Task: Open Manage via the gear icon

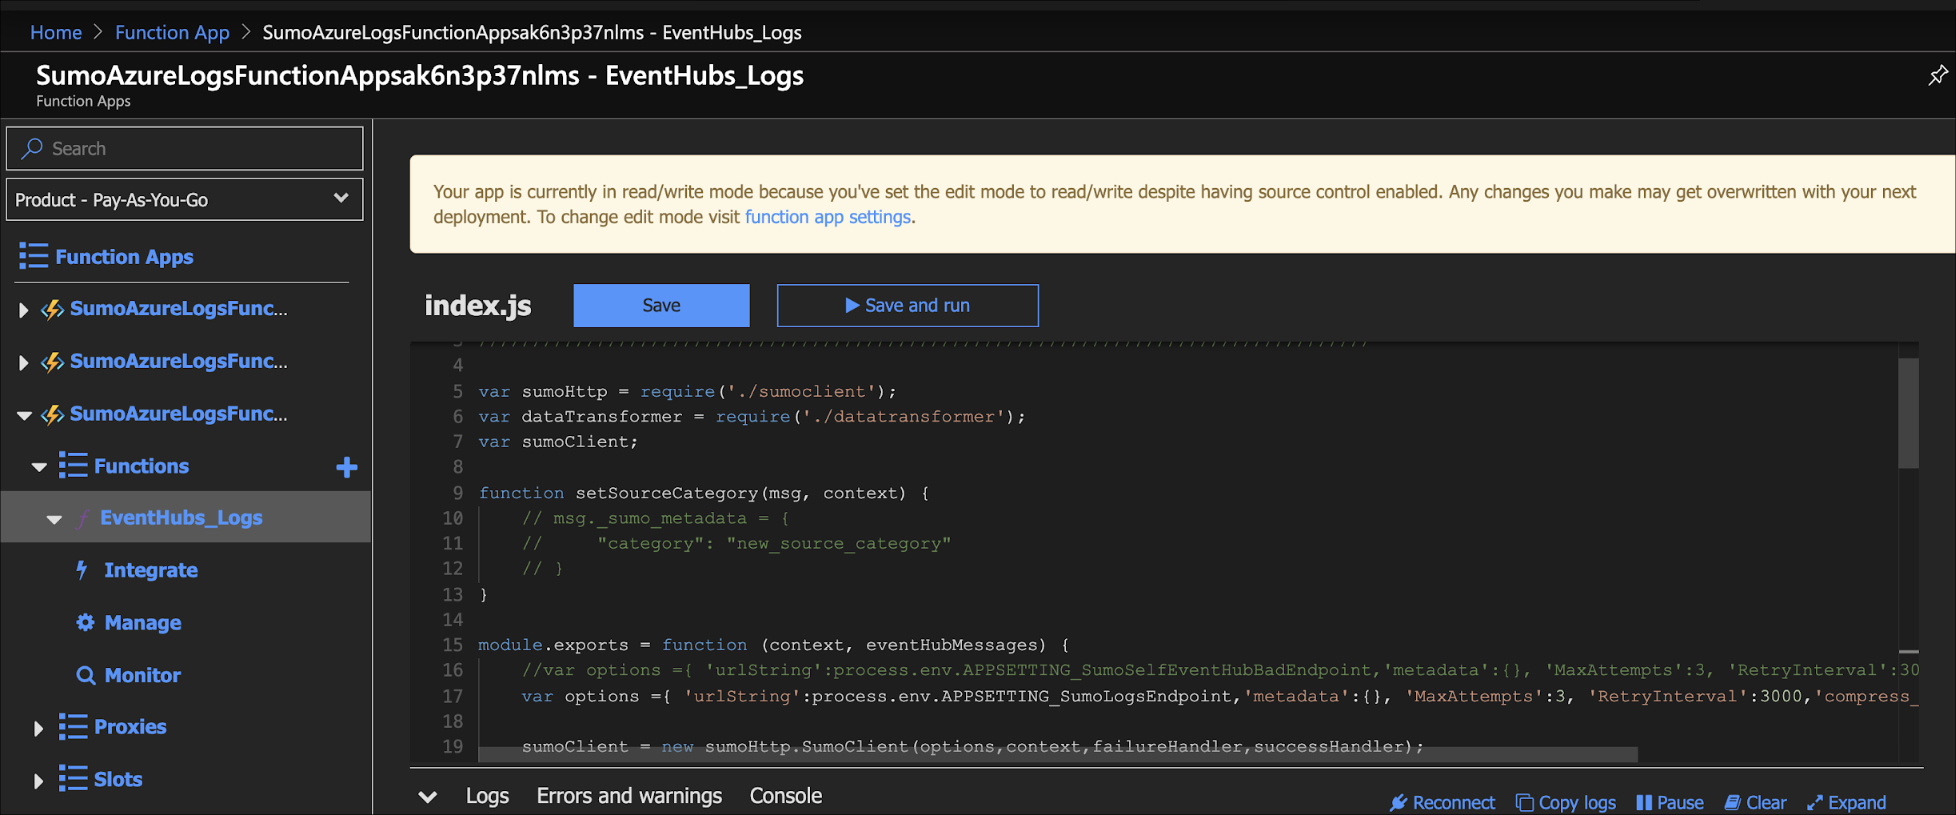Action: tap(86, 622)
